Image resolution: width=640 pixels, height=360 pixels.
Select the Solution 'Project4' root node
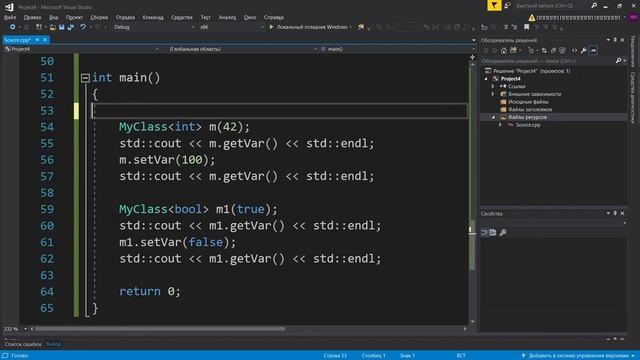(x=531, y=71)
